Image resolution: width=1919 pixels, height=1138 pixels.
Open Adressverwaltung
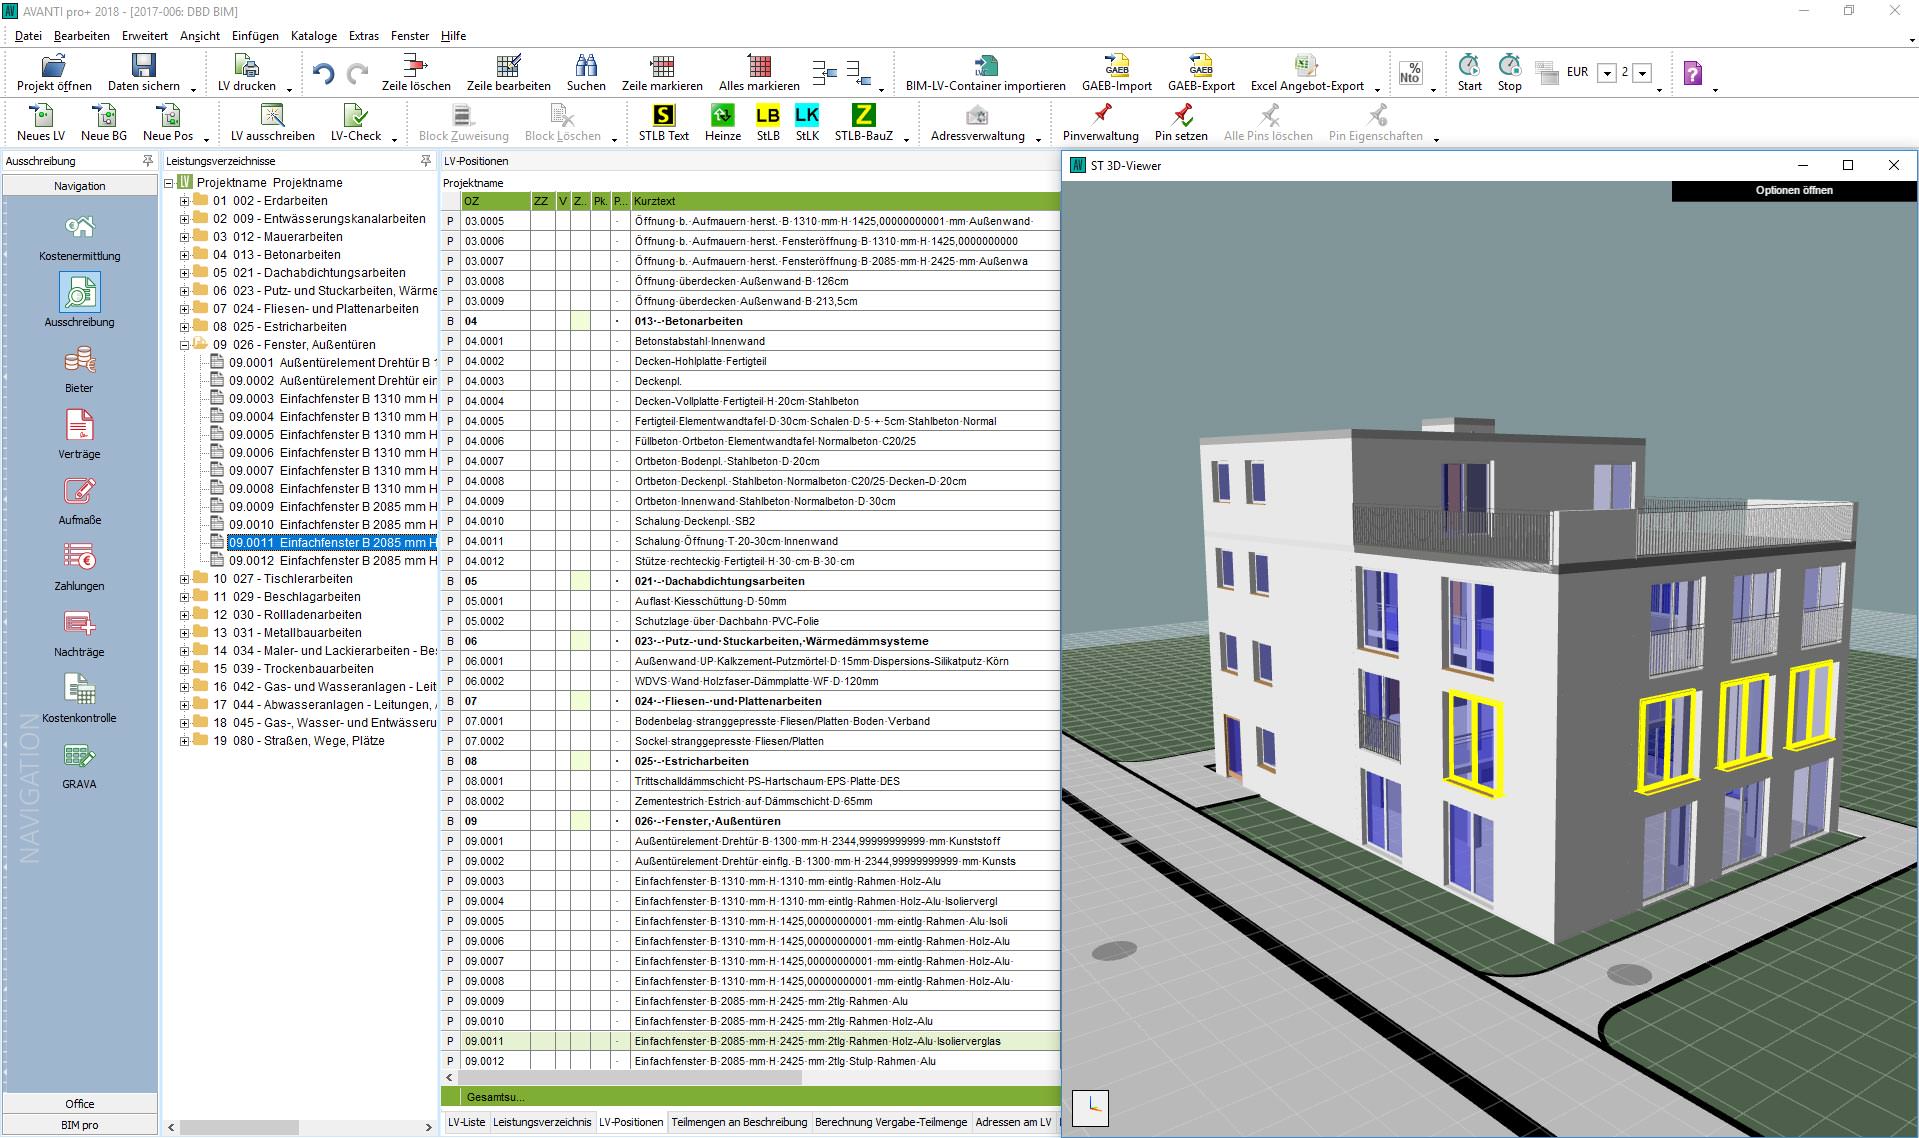pos(977,123)
